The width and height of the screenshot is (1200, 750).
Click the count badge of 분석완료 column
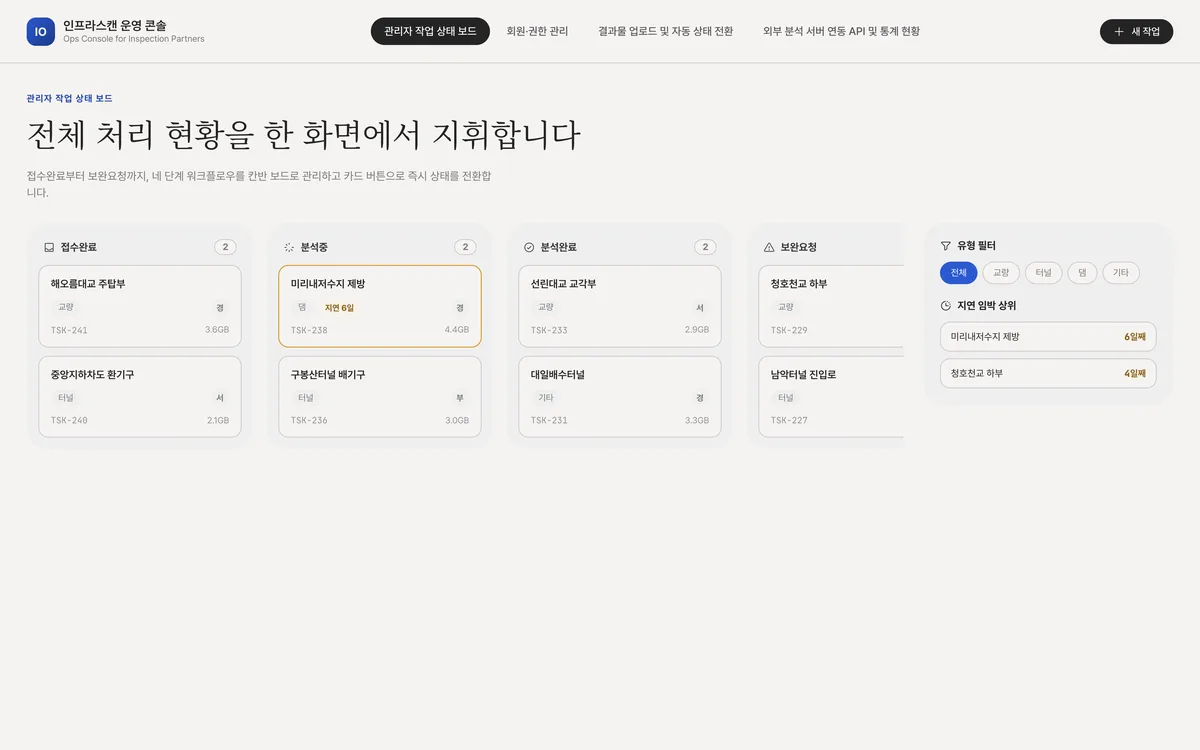coord(705,247)
